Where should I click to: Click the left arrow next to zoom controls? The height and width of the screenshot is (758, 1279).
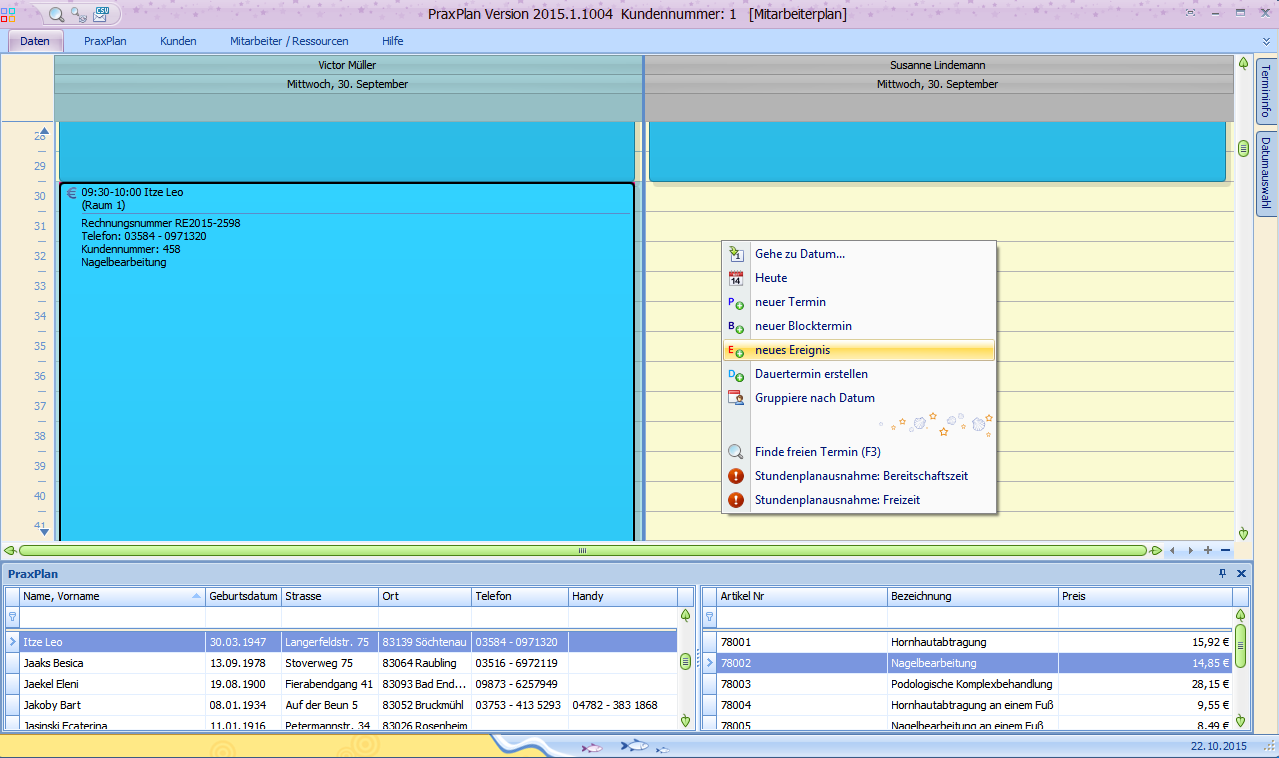click(x=1174, y=550)
